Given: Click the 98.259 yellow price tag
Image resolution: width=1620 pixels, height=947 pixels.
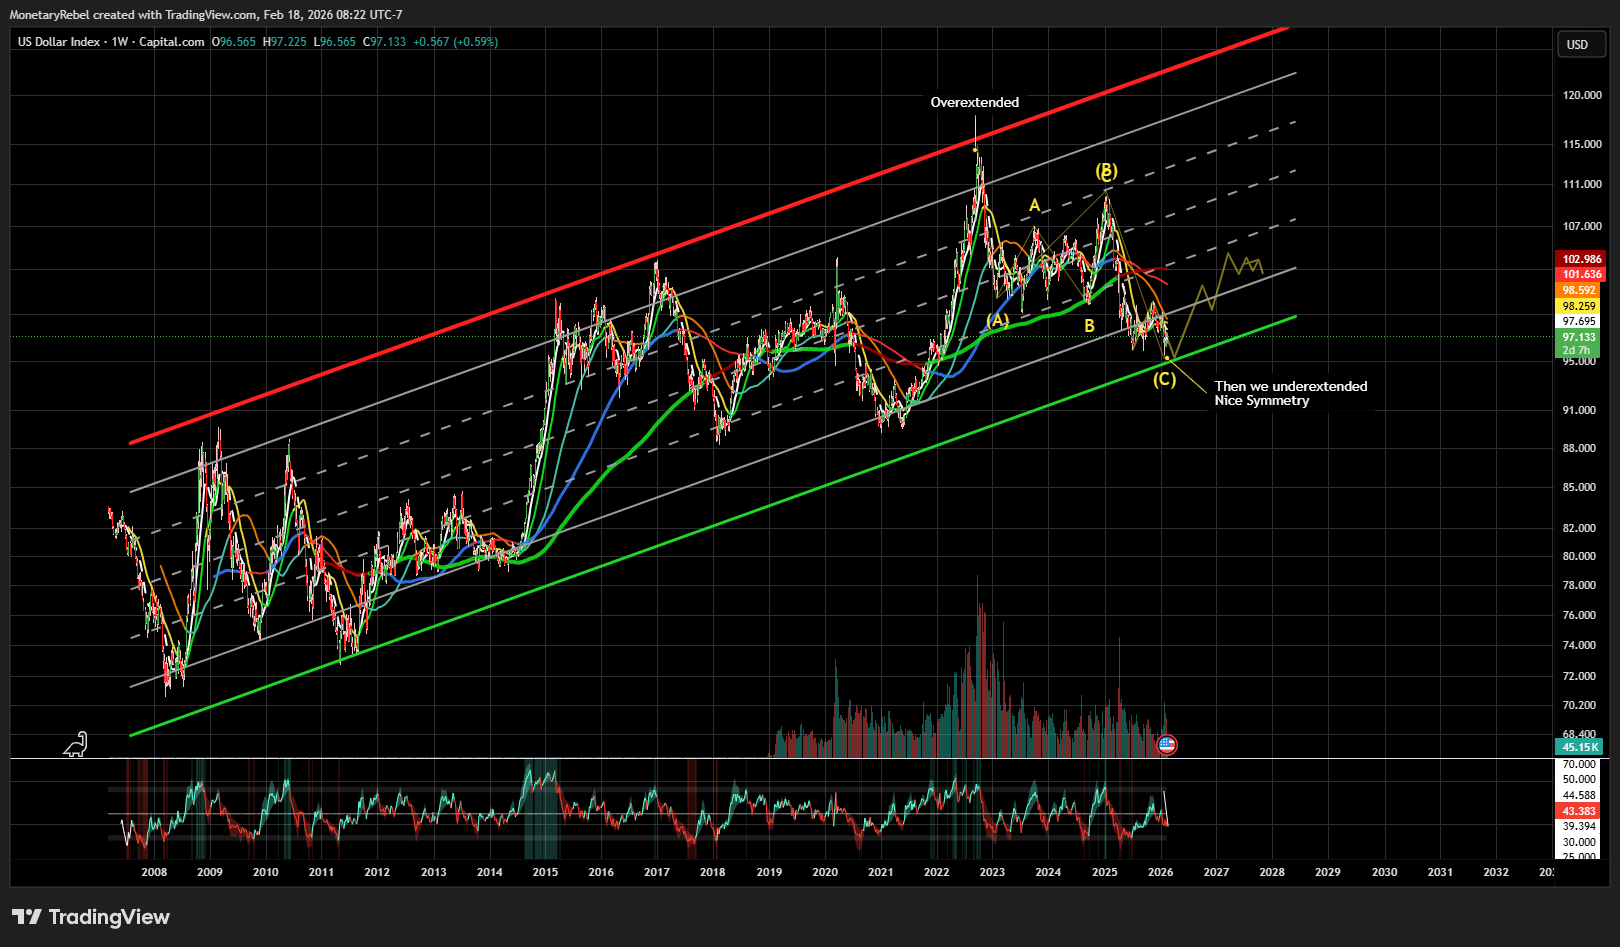Looking at the screenshot, I should point(1579,306).
